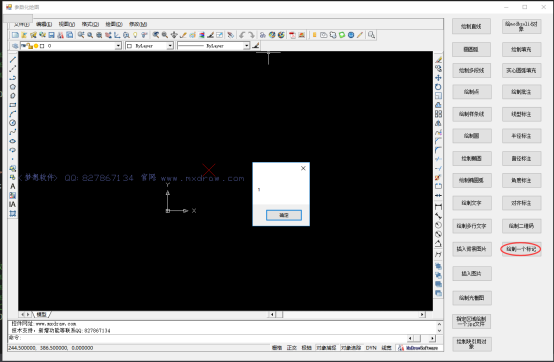Close the message dialog with X
554x362 pixels.
click(303, 168)
